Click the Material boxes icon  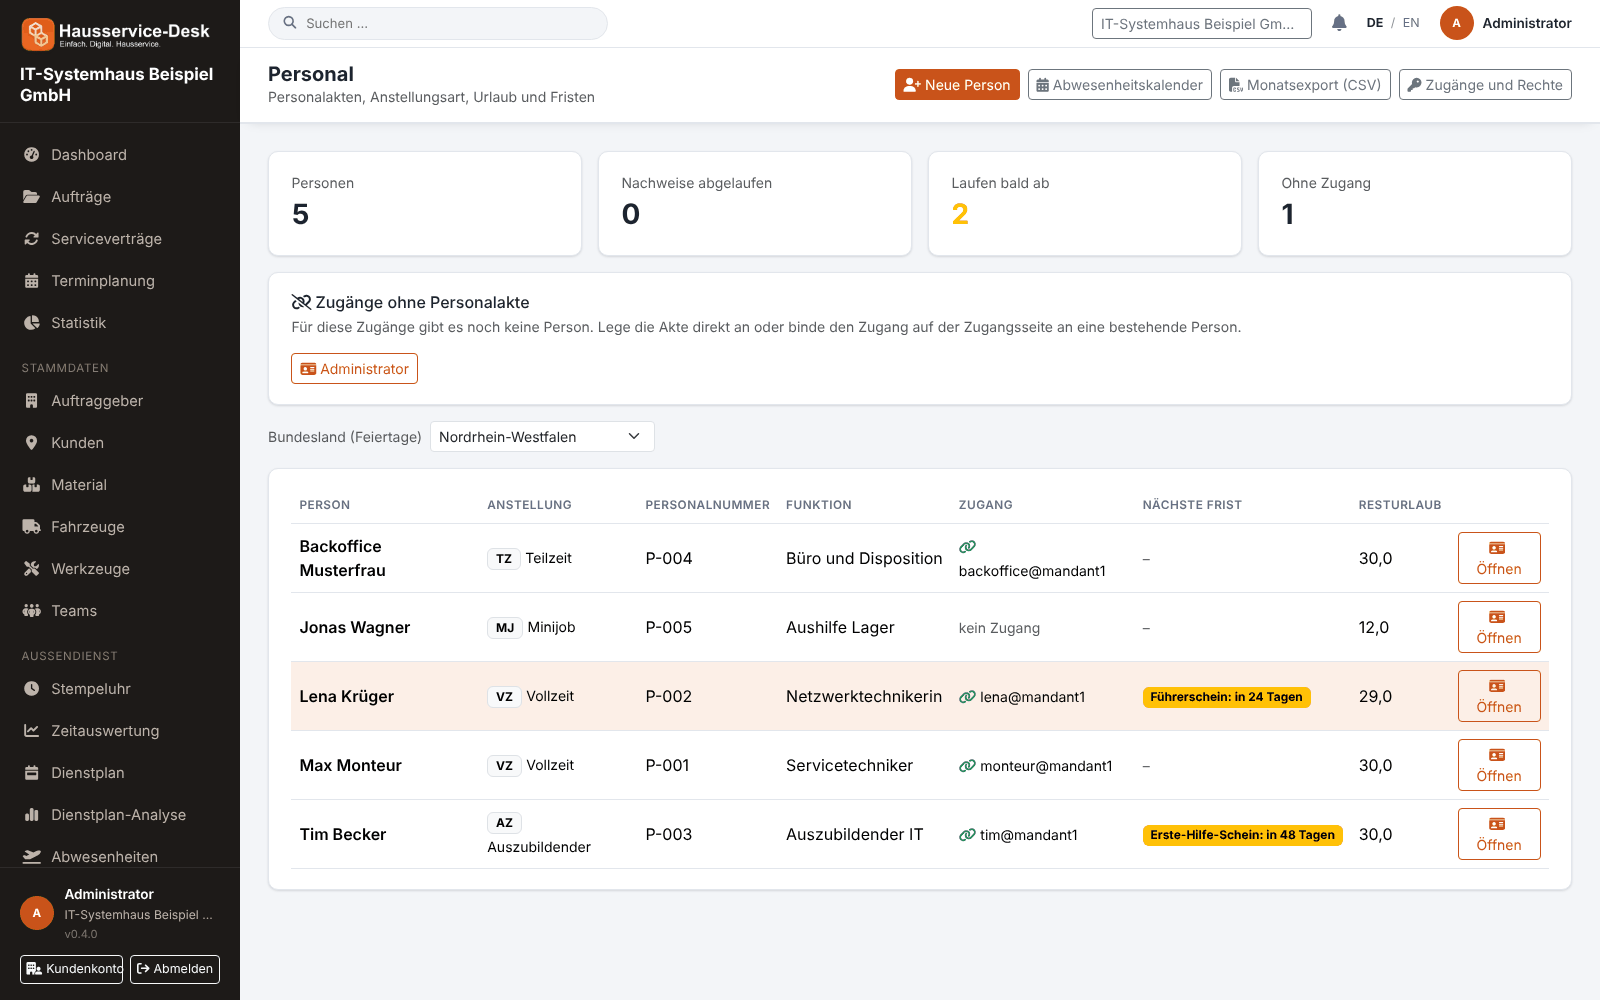[x=32, y=485]
